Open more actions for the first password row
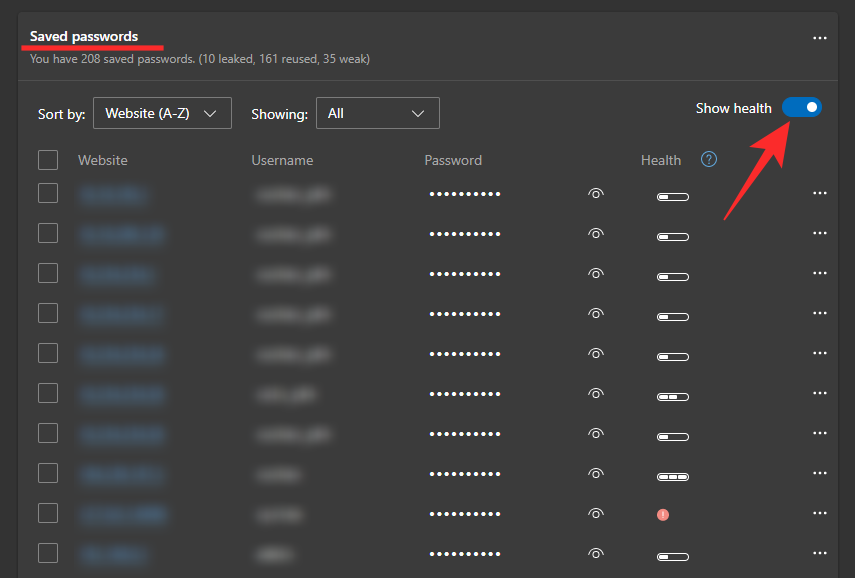This screenshot has width=855, height=578. (x=819, y=194)
